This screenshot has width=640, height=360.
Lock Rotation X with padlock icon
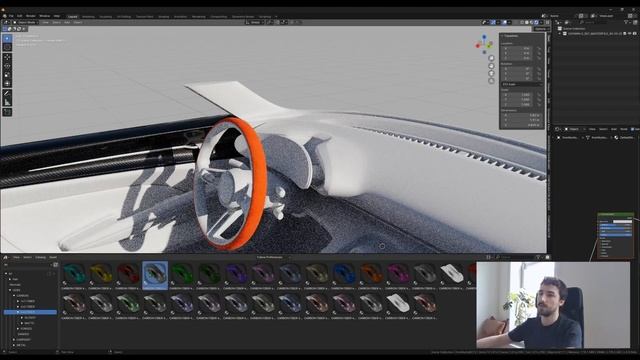coord(539,69)
